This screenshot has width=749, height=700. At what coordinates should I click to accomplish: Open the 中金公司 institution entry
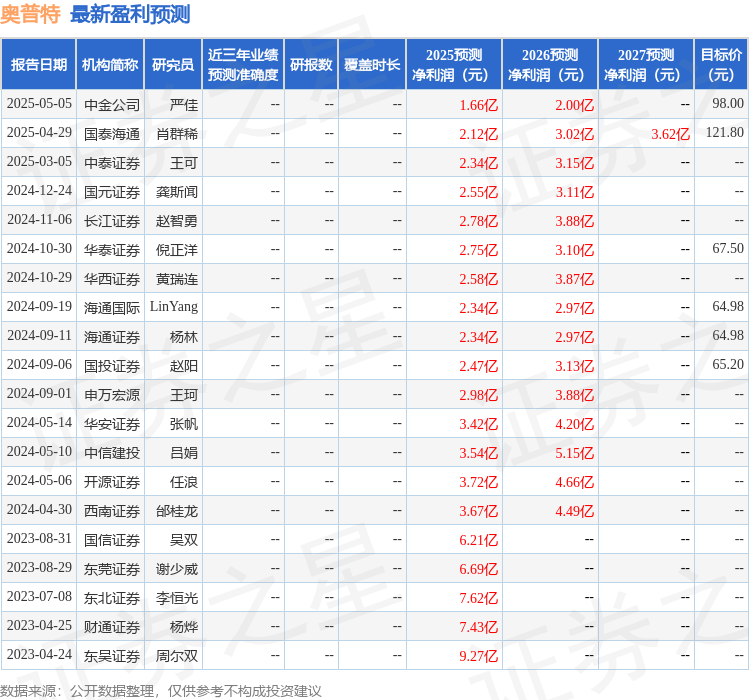(111, 104)
